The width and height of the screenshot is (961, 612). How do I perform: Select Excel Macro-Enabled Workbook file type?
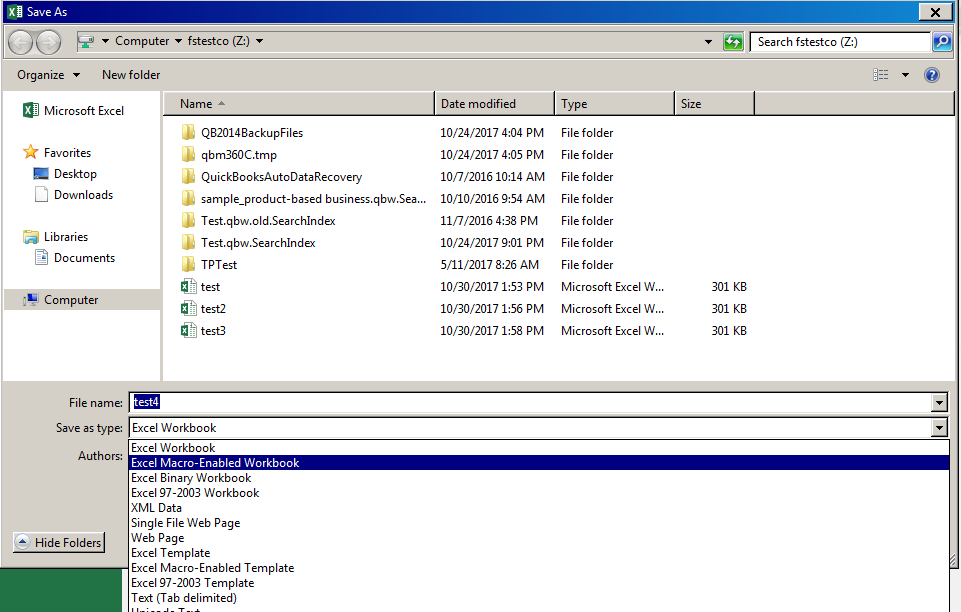point(539,463)
